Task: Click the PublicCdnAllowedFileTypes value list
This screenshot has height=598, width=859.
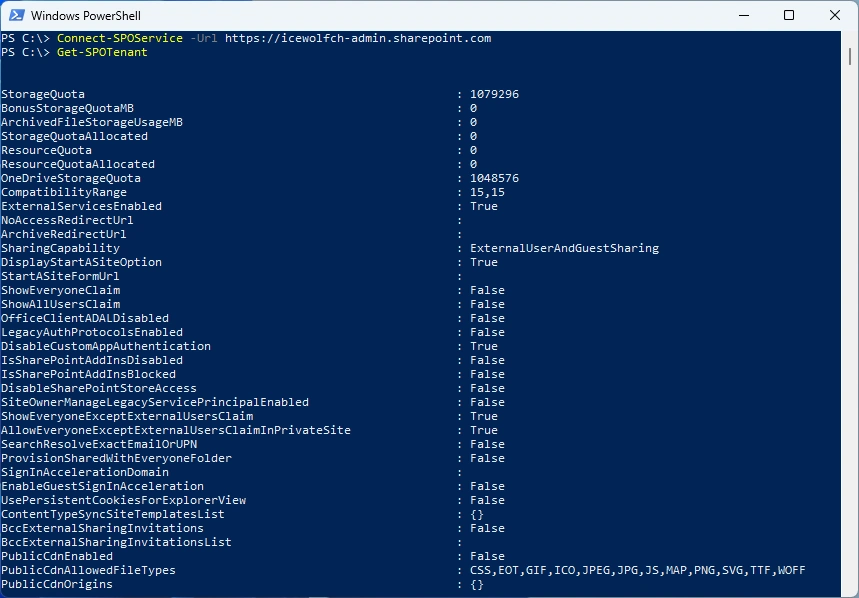Action: 637,570
